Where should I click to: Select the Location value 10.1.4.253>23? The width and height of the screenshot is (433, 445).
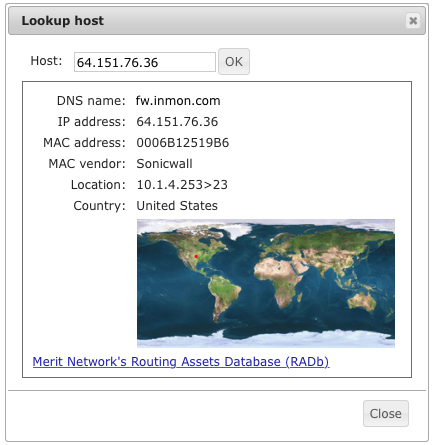[182, 185]
